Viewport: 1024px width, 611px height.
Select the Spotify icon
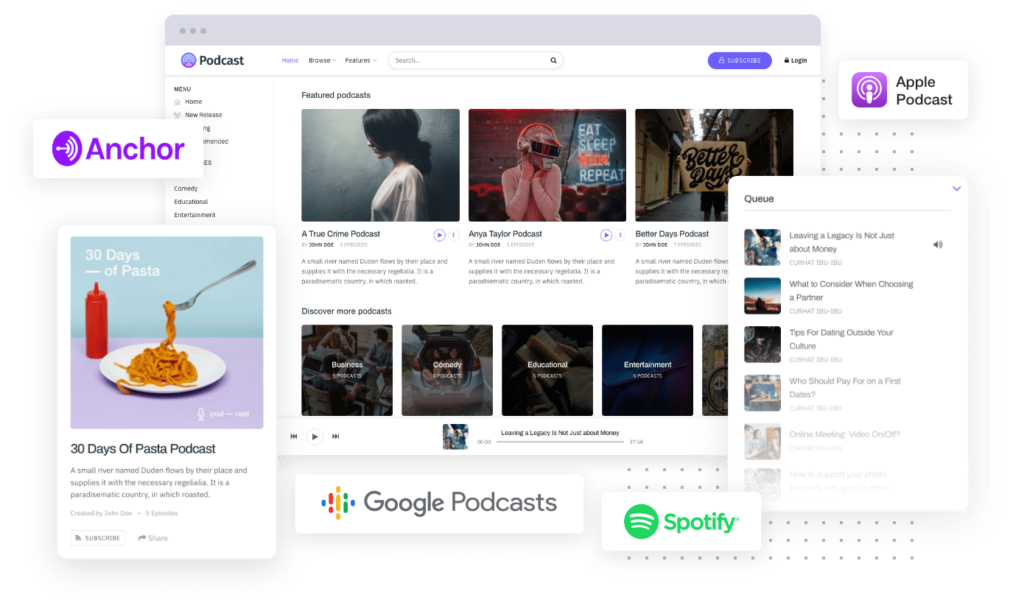point(639,522)
